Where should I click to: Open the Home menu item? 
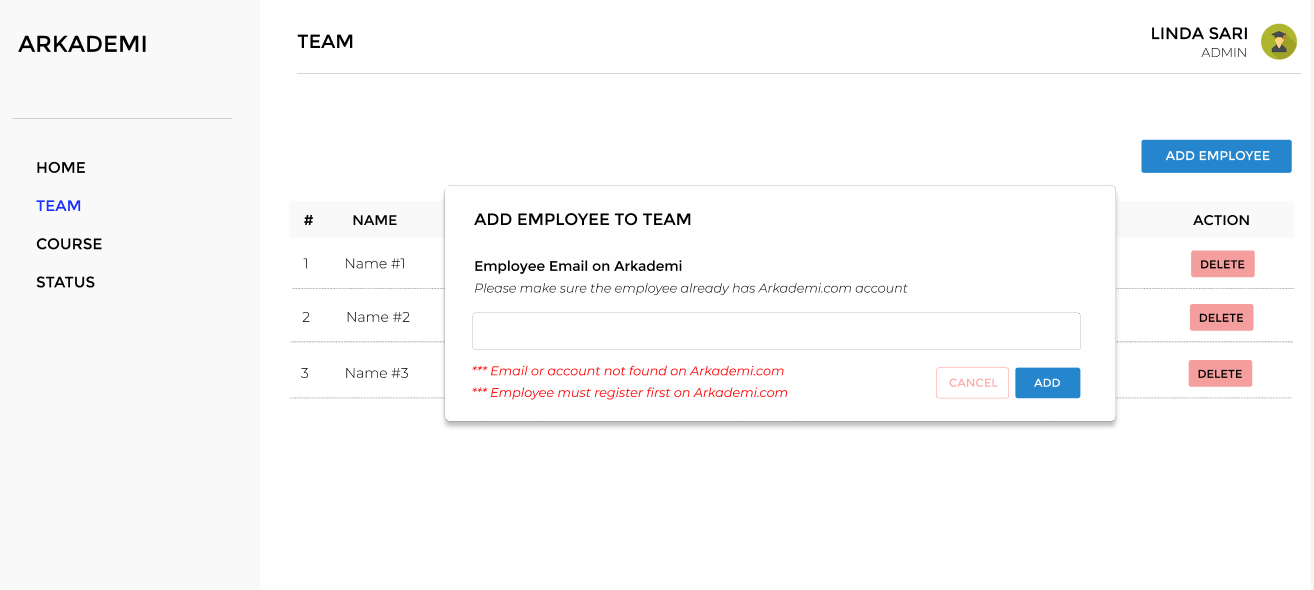pos(61,168)
